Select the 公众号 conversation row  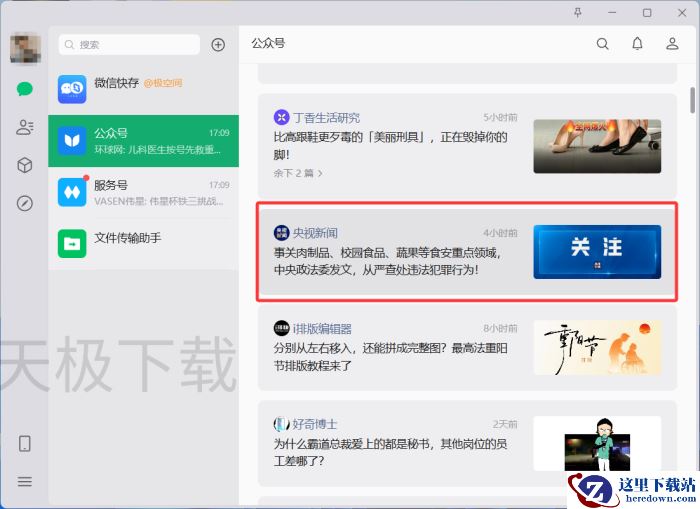143,141
